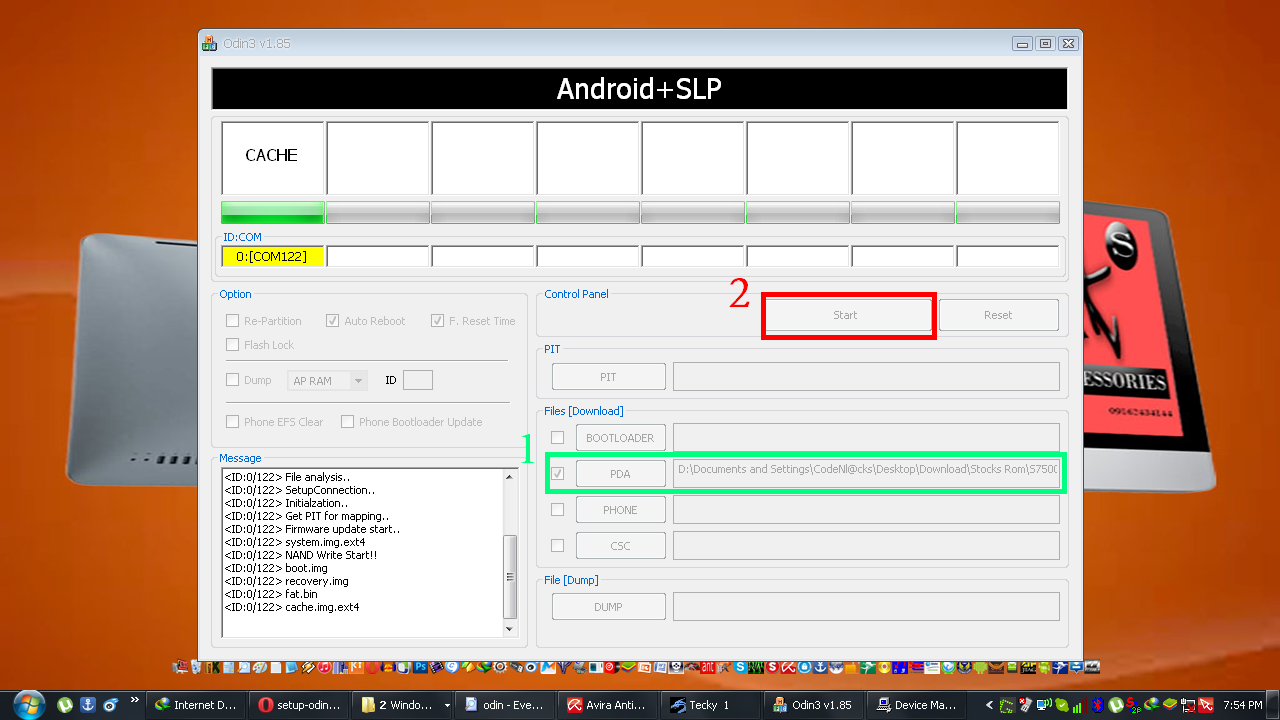
Task: Tick the PHONE file checkbox
Action: [x=557, y=510]
